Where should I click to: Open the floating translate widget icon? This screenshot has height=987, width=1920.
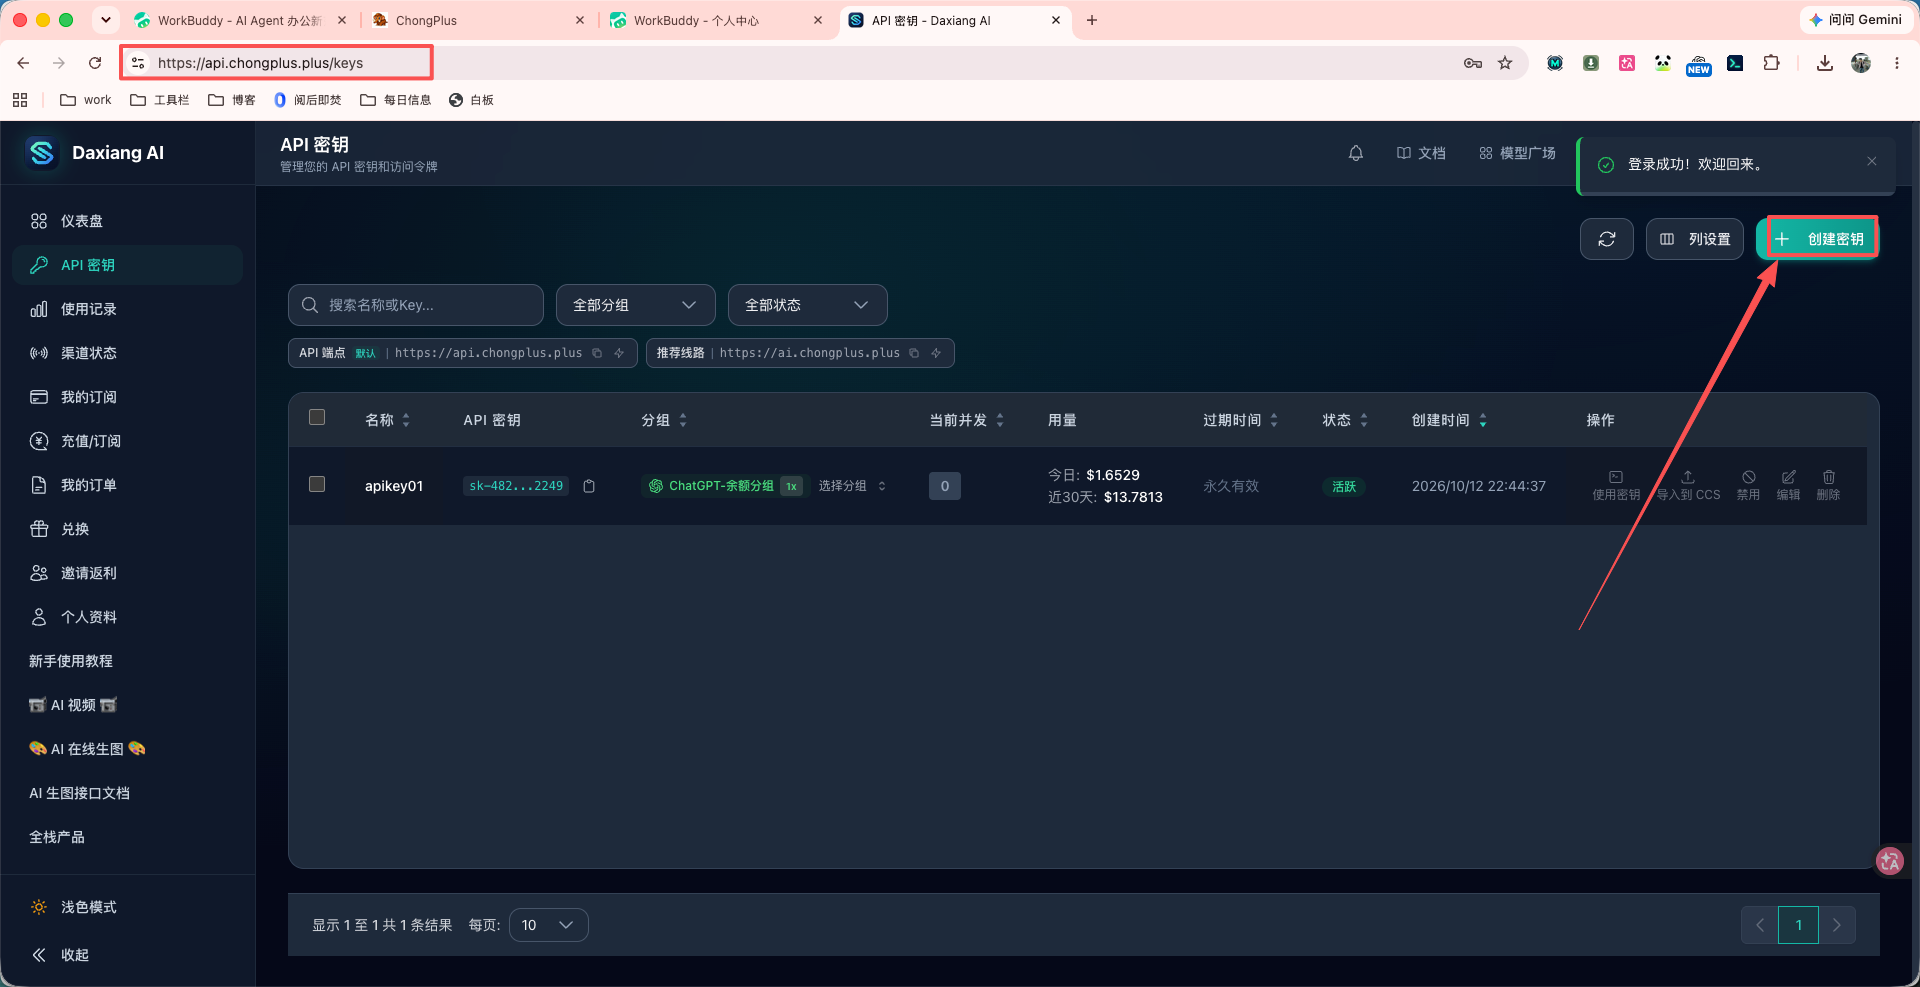tap(1890, 861)
